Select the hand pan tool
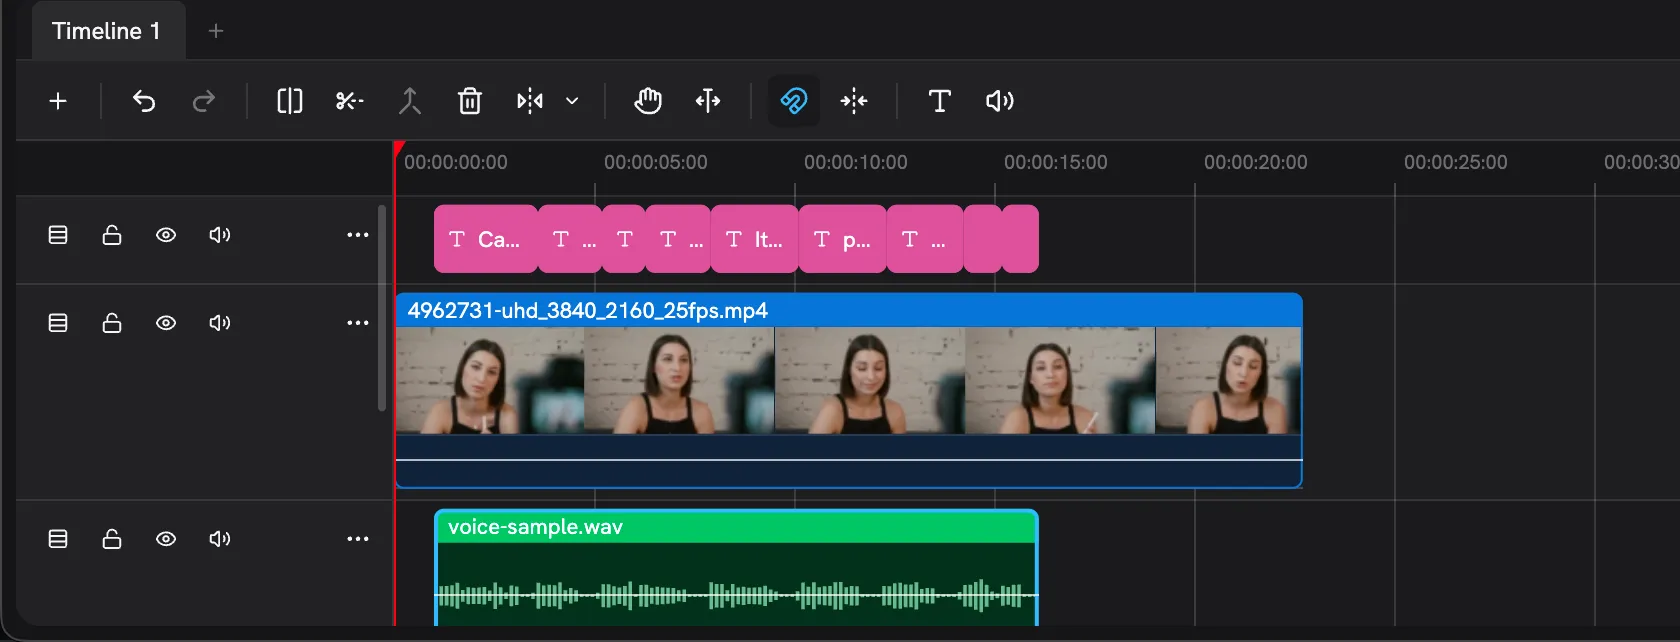Viewport: 1680px width, 642px height. click(648, 101)
